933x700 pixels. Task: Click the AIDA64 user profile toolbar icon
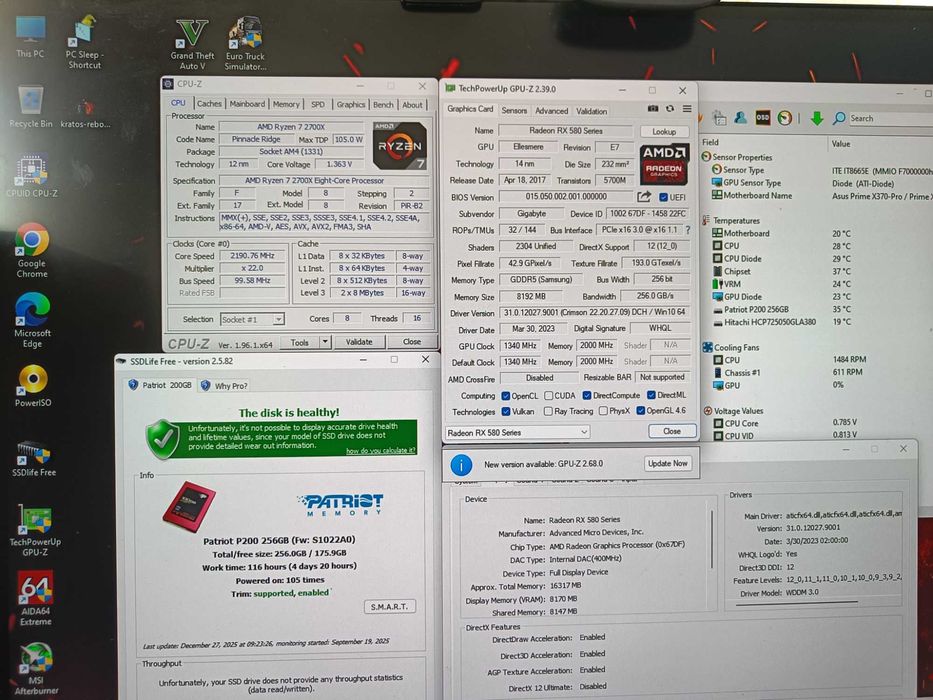point(741,118)
